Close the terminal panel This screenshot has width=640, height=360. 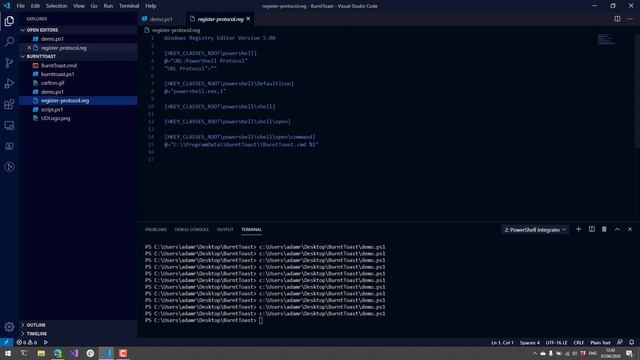pos(630,229)
